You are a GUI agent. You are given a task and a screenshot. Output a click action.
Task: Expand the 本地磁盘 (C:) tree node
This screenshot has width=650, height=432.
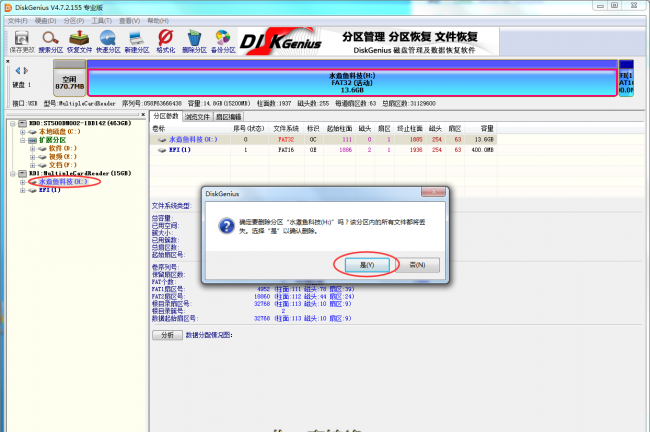(22, 132)
